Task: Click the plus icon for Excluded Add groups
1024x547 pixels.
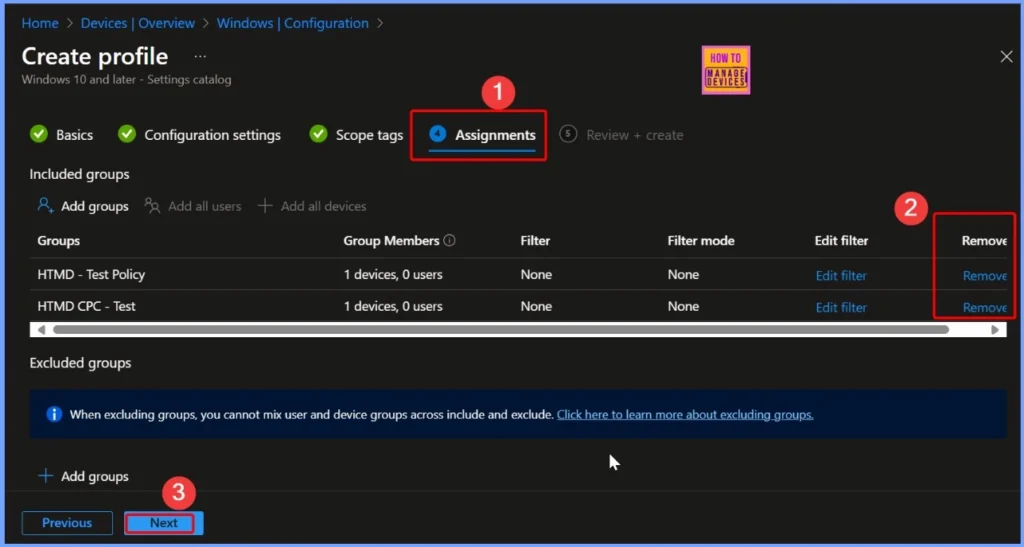Action: (45, 476)
